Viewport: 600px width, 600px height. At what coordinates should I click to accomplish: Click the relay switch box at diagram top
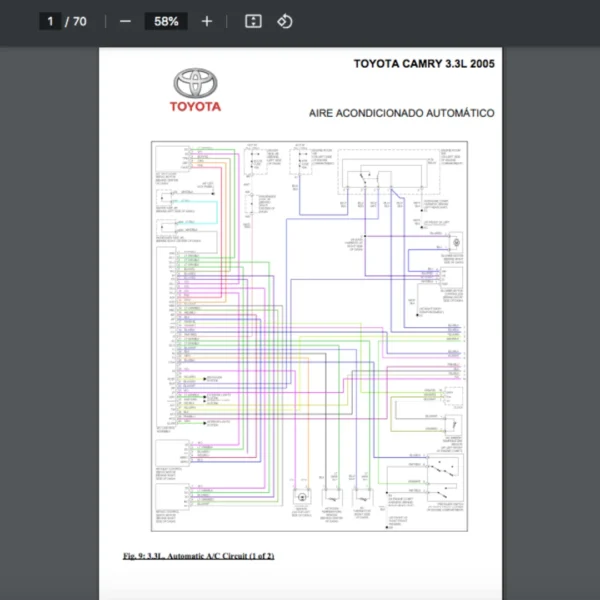[365, 181]
